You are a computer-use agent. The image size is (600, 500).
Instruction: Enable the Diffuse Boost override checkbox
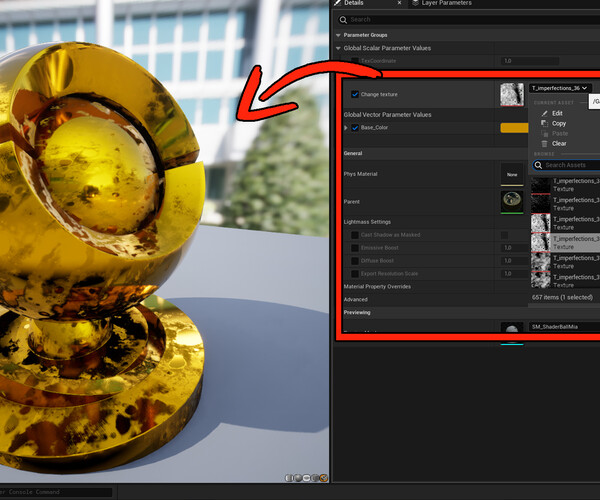[x=355, y=261]
